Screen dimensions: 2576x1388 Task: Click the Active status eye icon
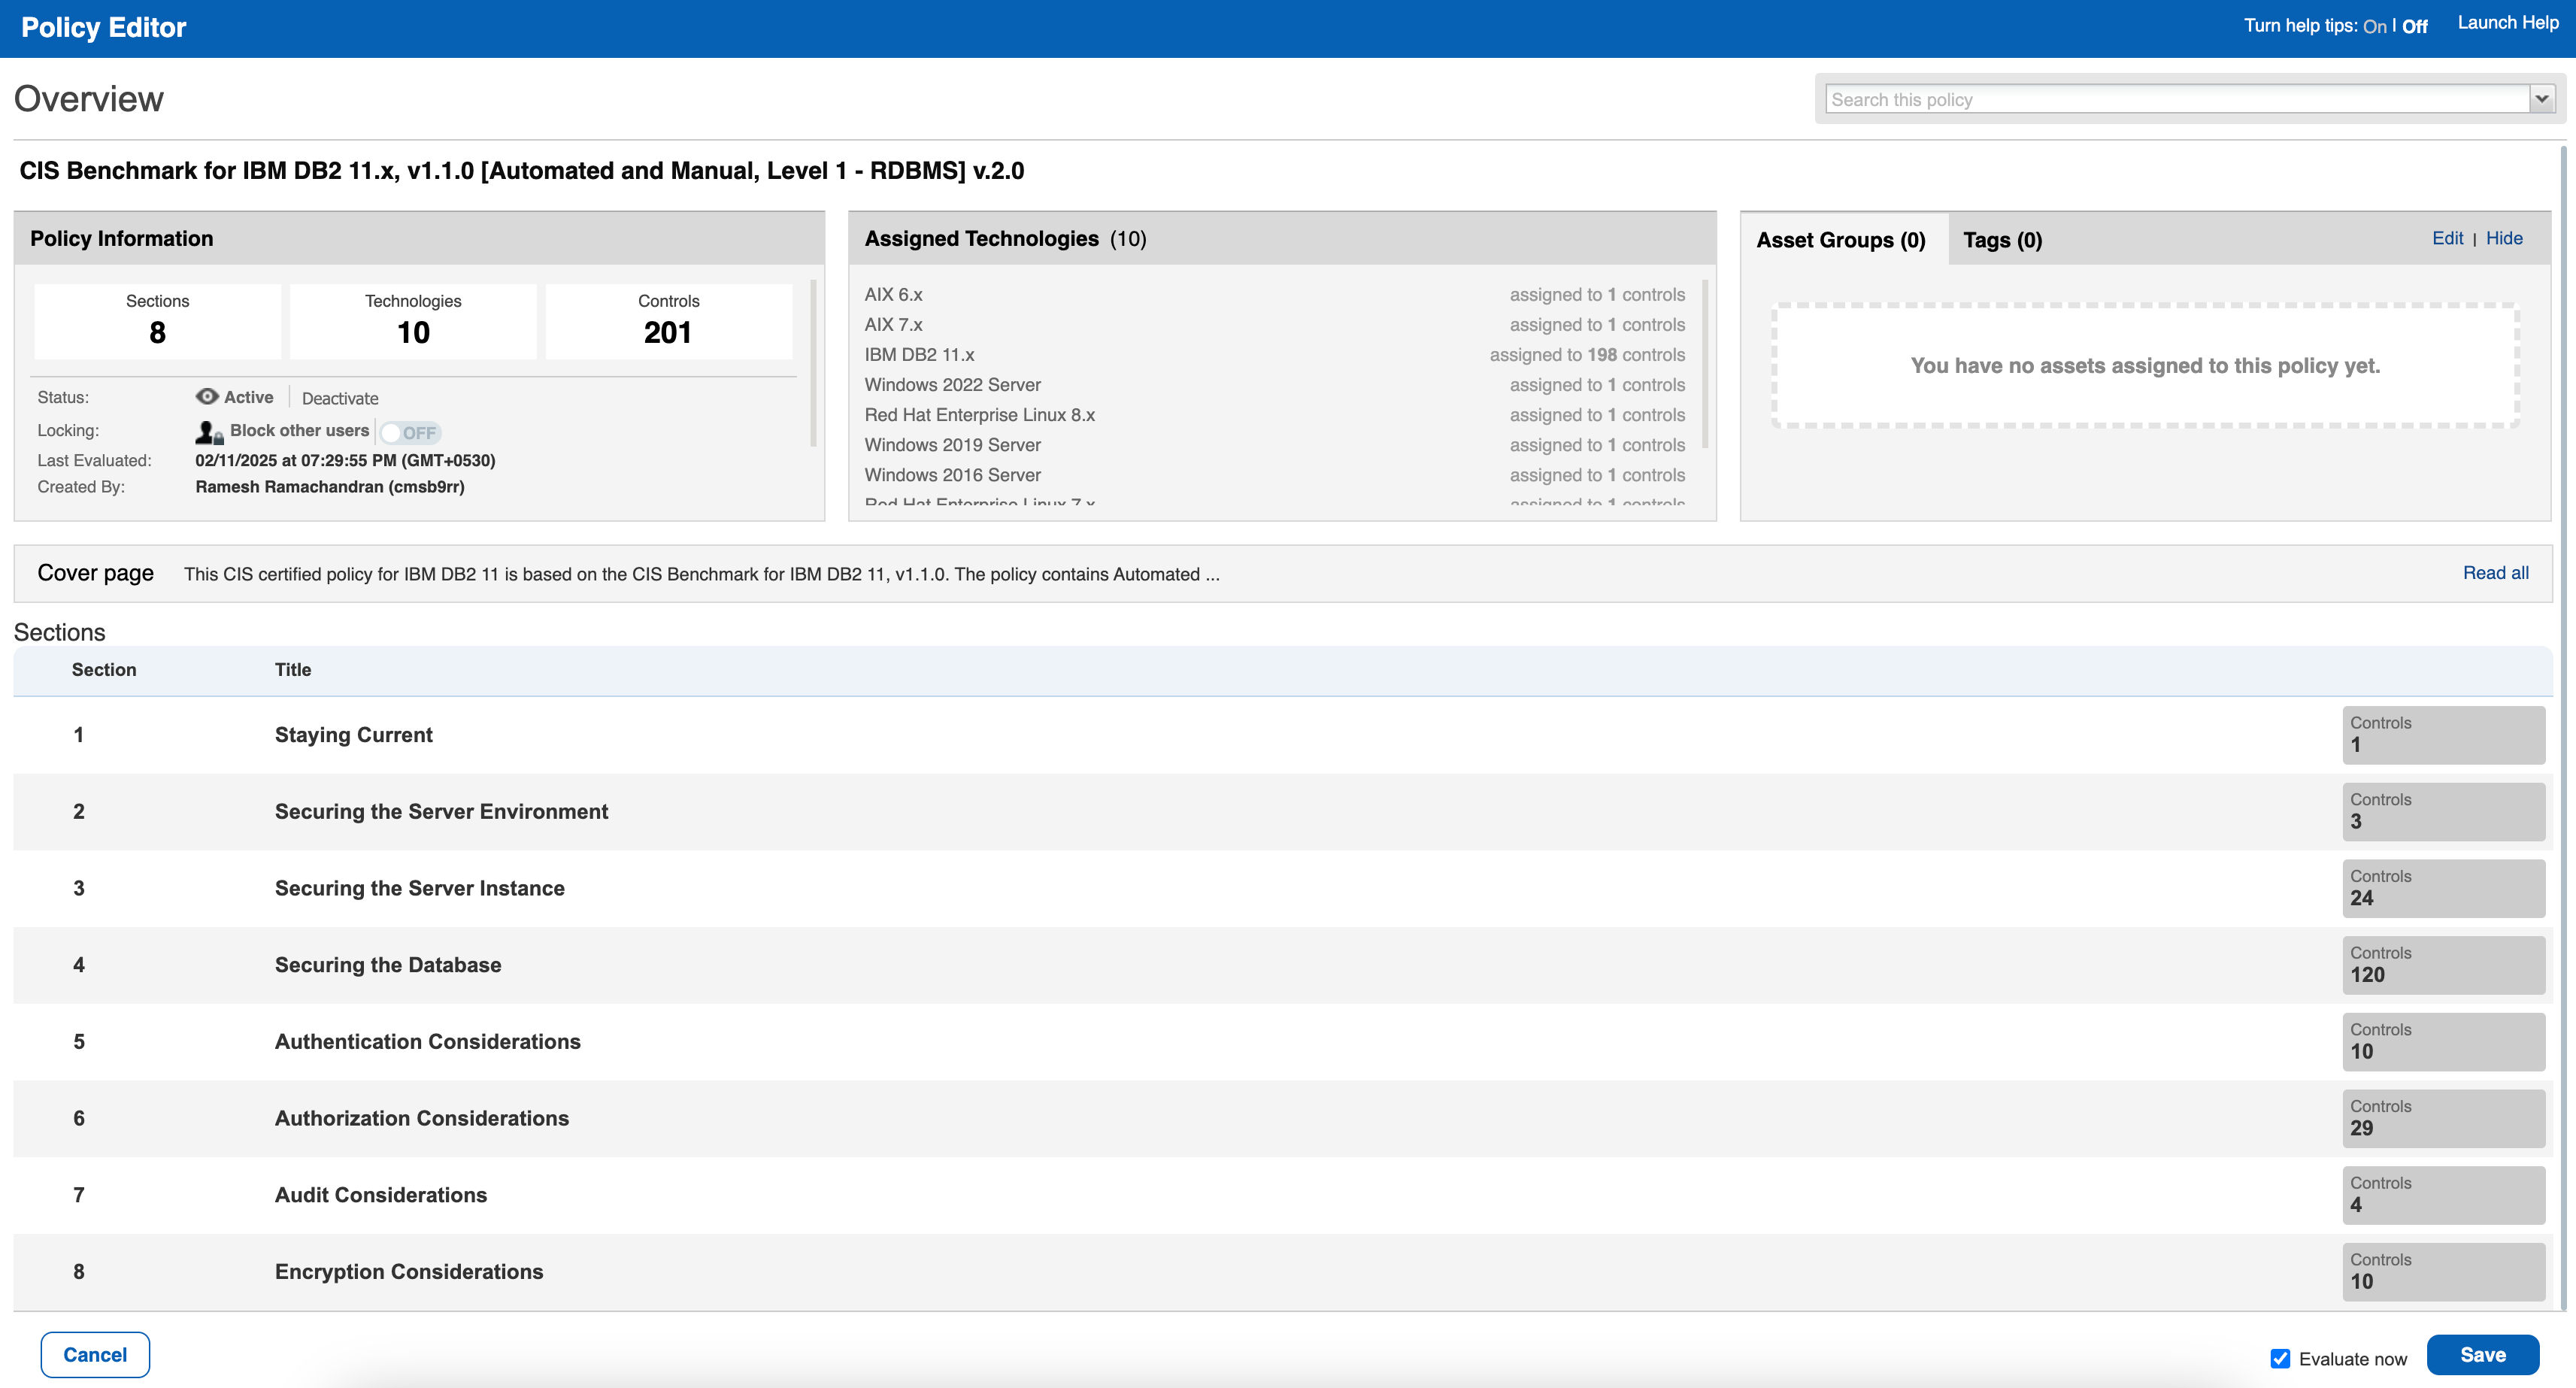click(x=207, y=396)
